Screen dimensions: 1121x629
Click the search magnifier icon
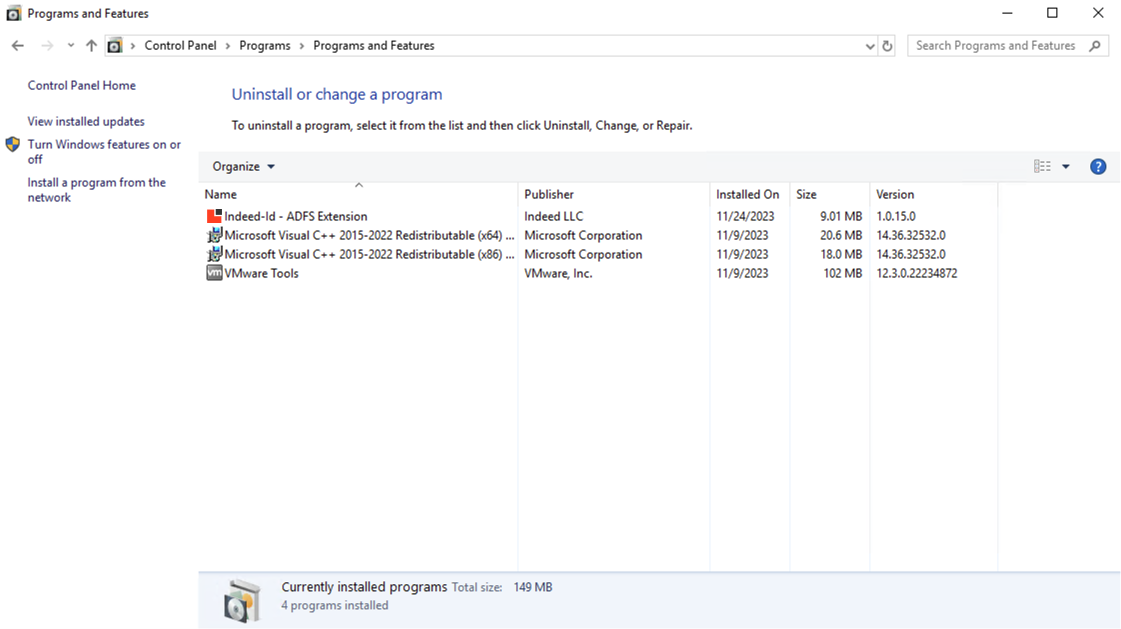1095,46
